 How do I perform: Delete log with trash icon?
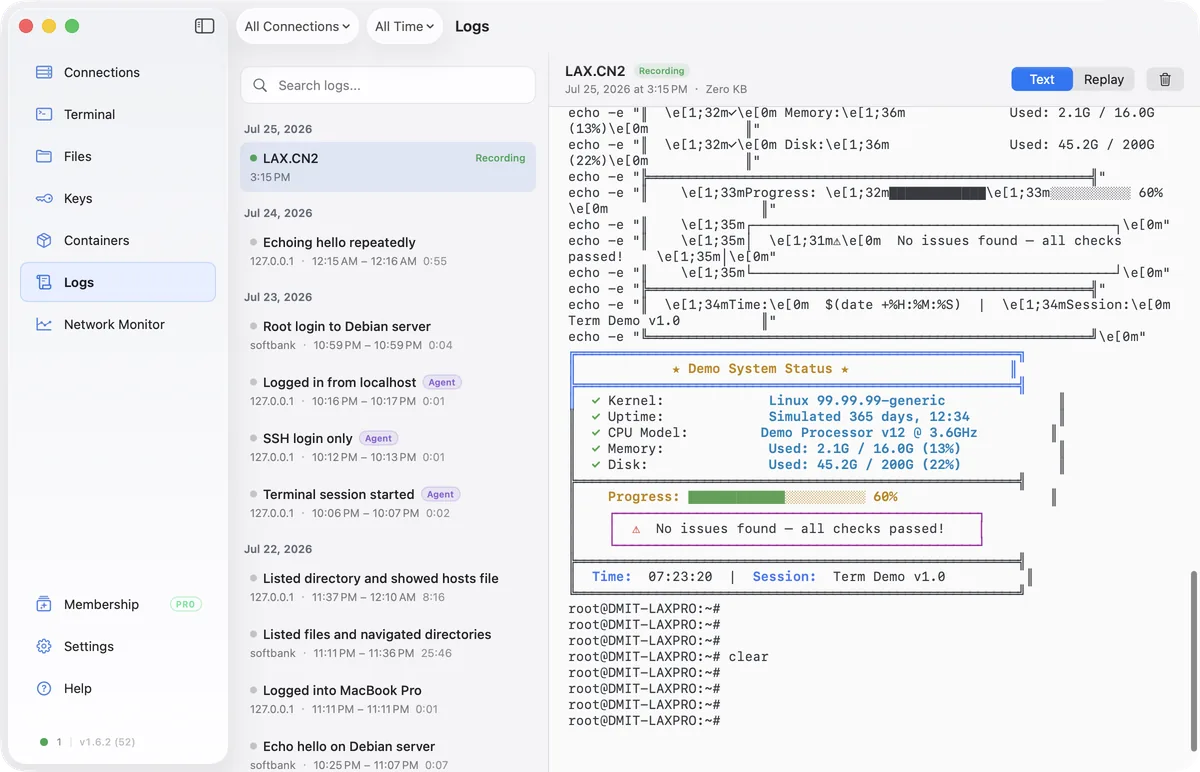pos(1165,79)
